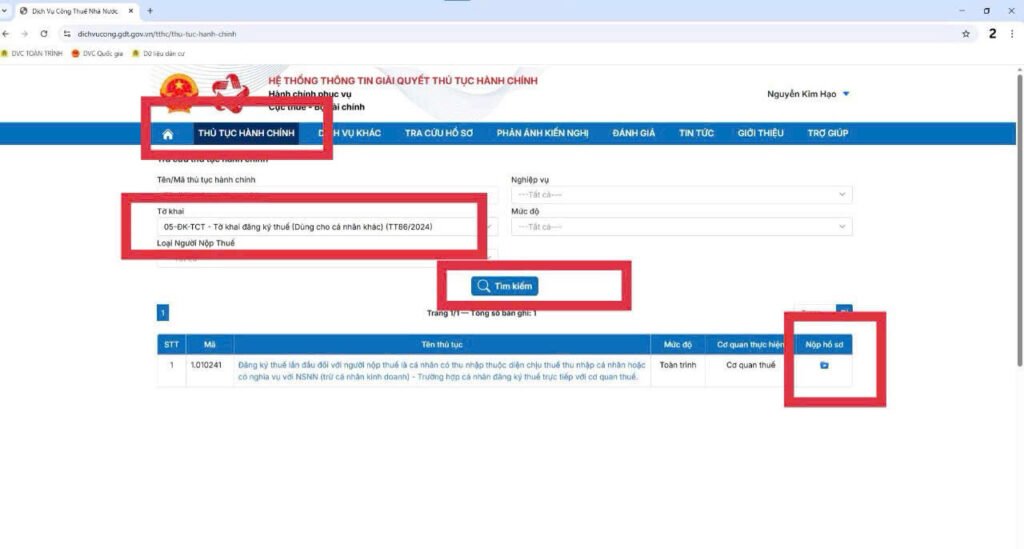This screenshot has height=549, width=1024.
Task: Open the DVC Quốc gia bookmark
Action: (97, 53)
